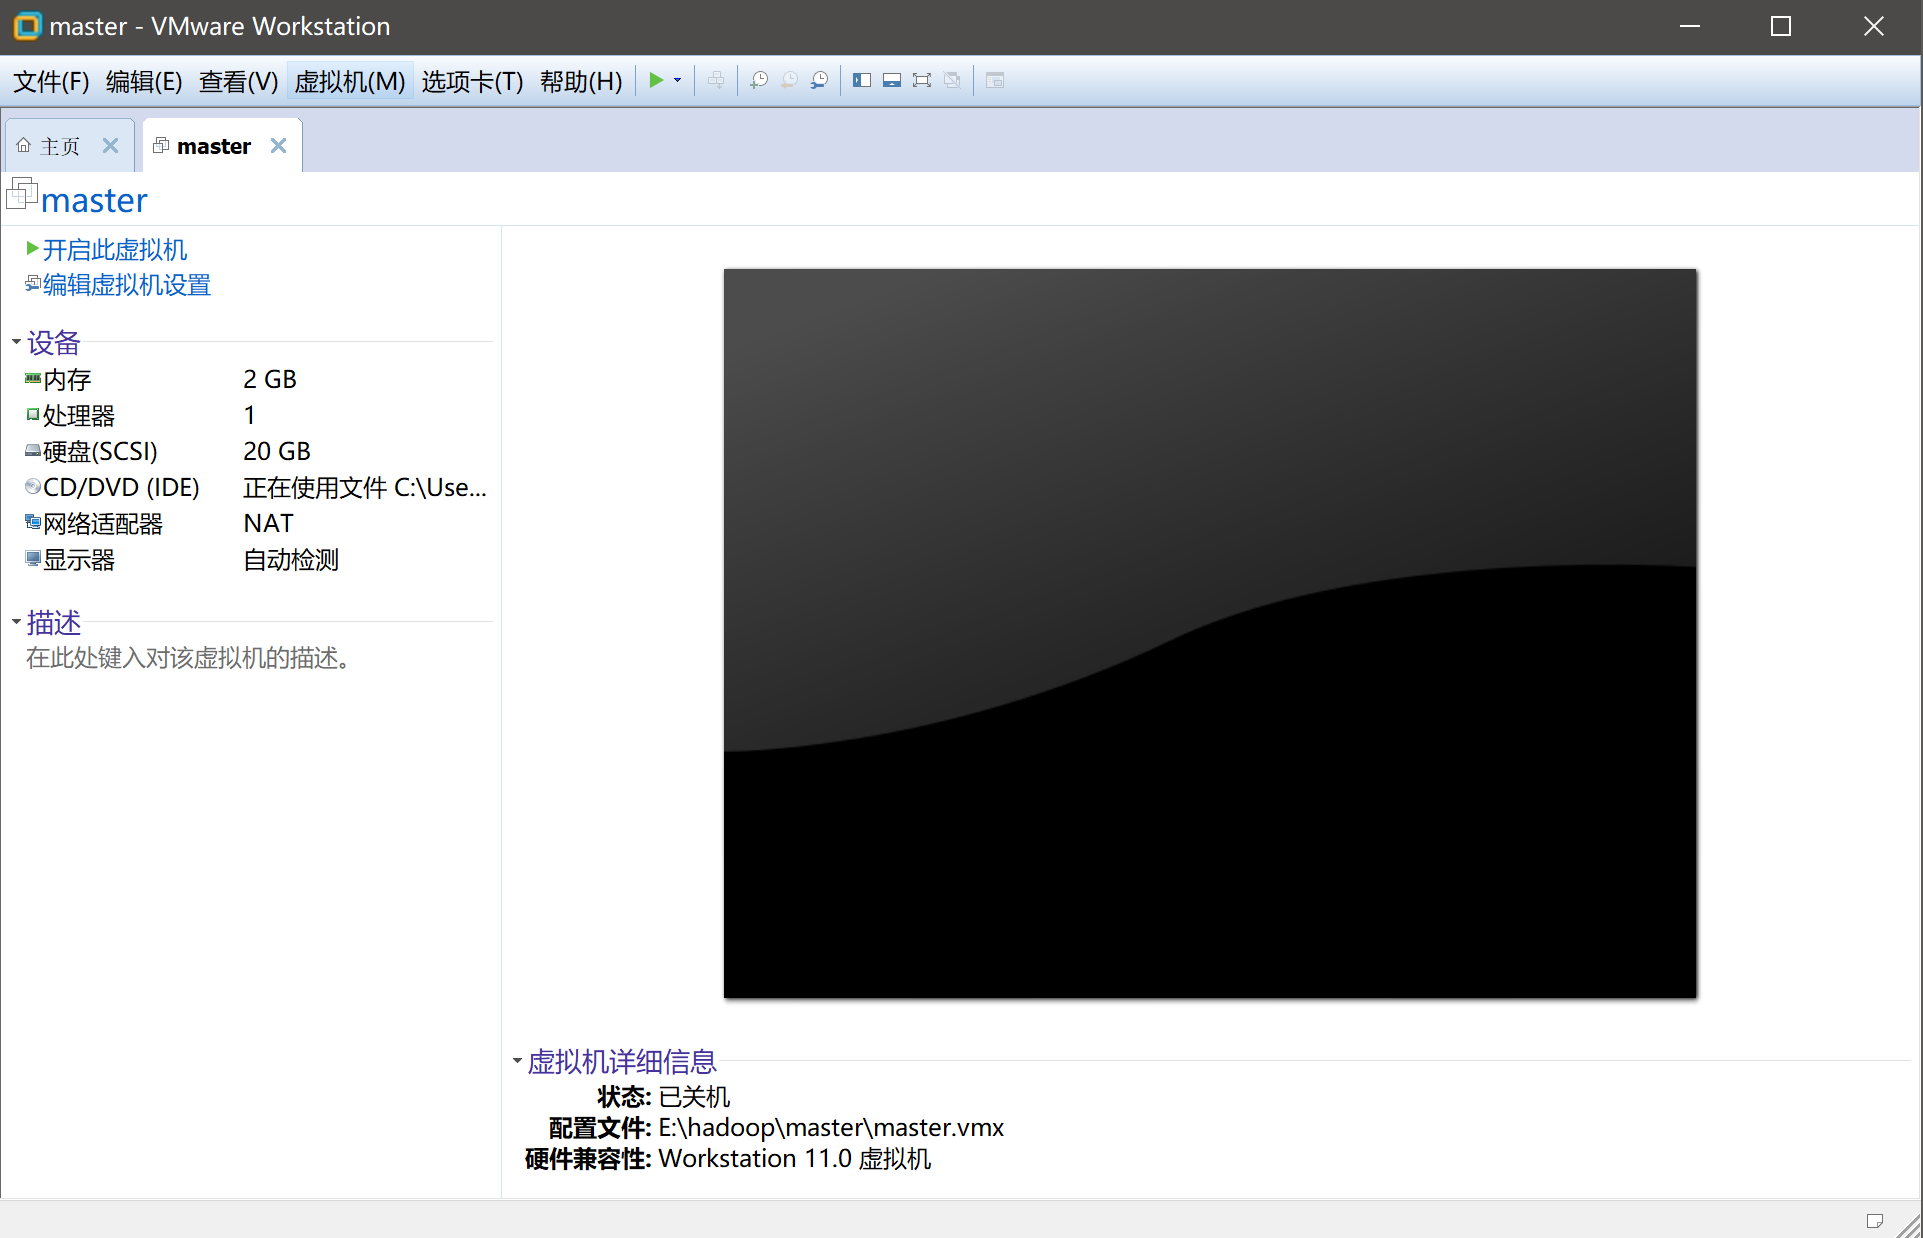Click the green power on toolbar button
The height and width of the screenshot is (1238, 1923).
point(656,80)
